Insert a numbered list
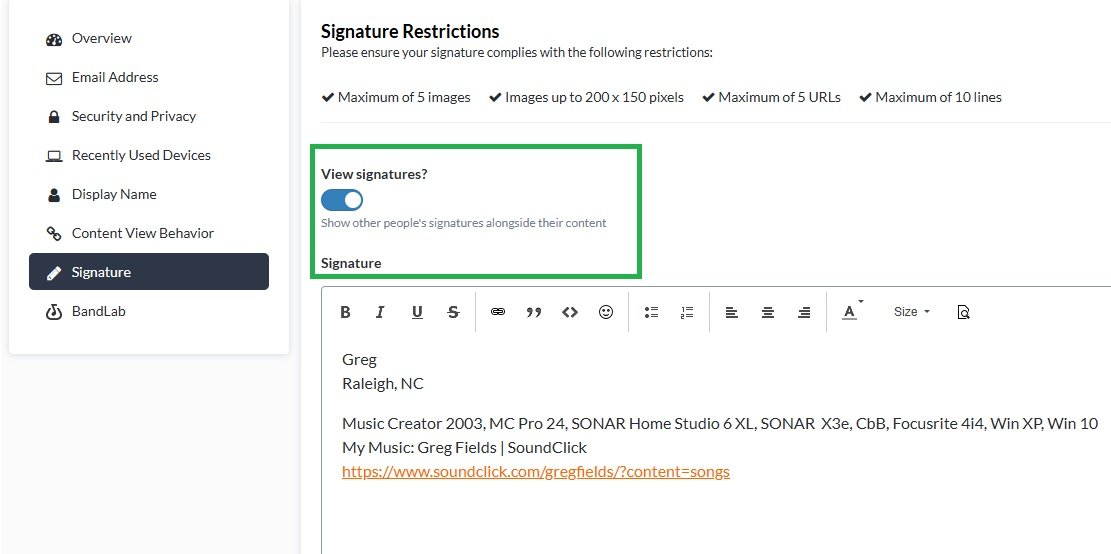Viewport: 1111px width, 554px height. pyautogui.click(x=687, y=312)
